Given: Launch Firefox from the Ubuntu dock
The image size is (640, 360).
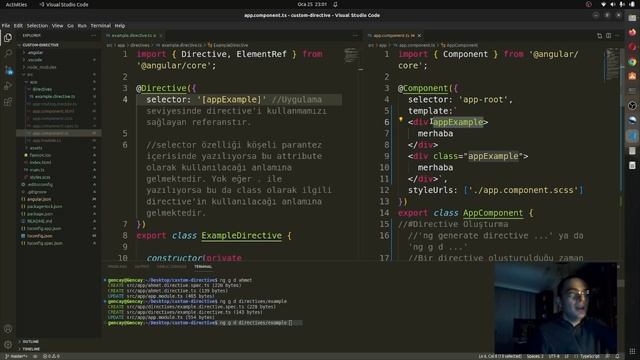Looking at the screenshot, I should [632, 32].
